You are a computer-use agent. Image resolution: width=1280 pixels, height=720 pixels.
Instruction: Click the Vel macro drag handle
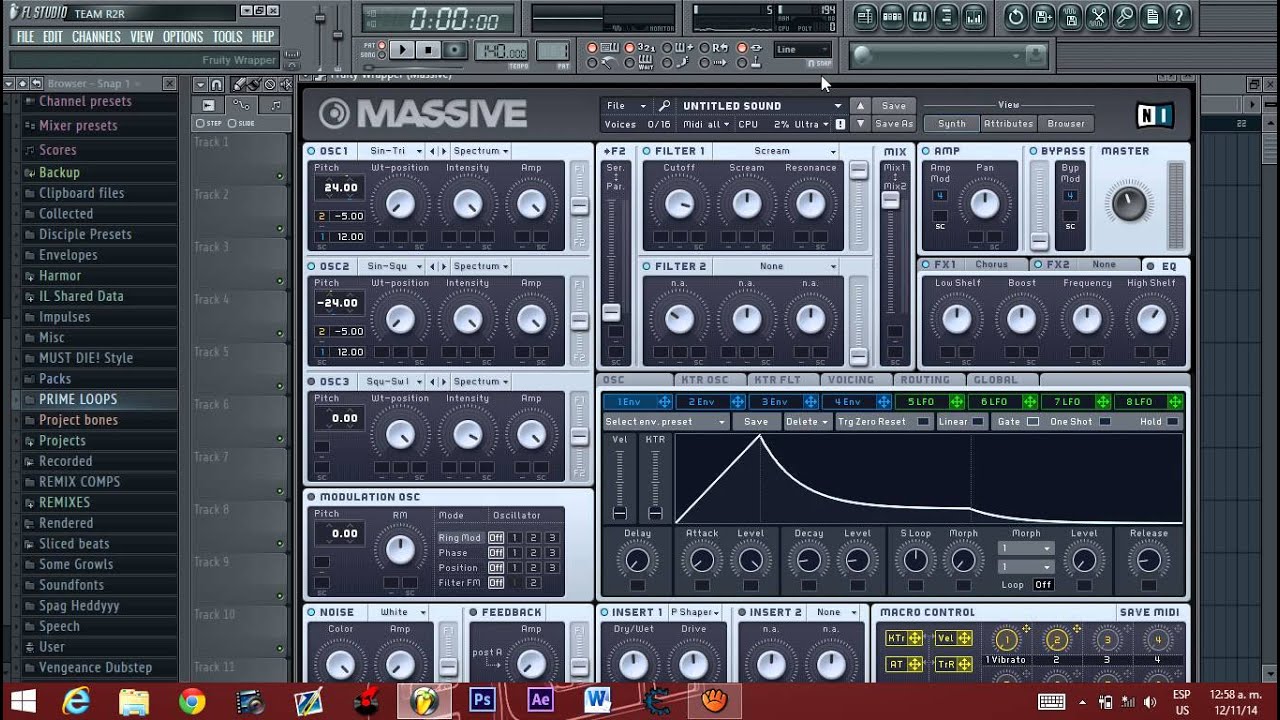click(964, 638)
